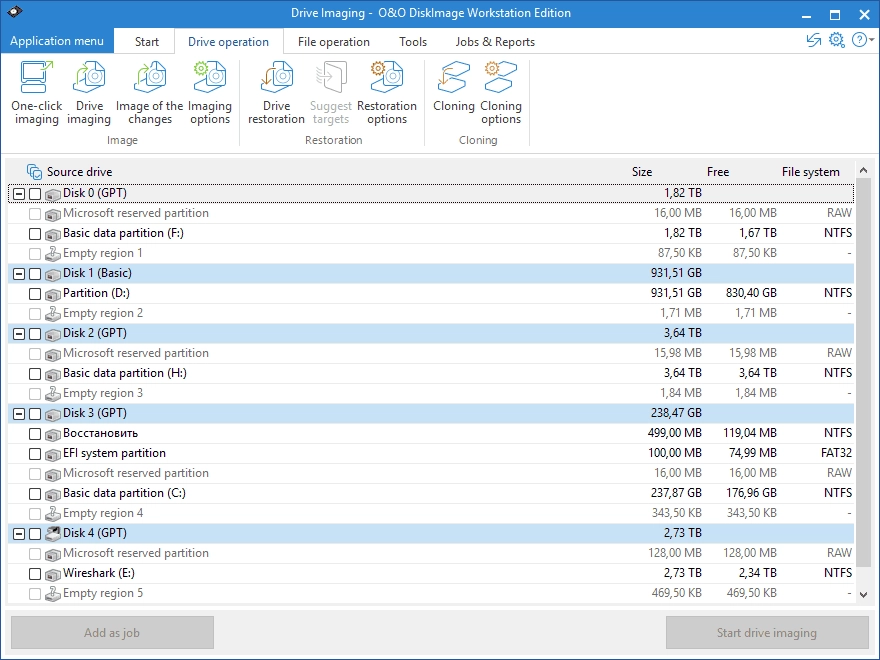The height and width of the screenshot is (660, 880).
Task: Switch to the File operation tab
Action: tap(333, 42)
